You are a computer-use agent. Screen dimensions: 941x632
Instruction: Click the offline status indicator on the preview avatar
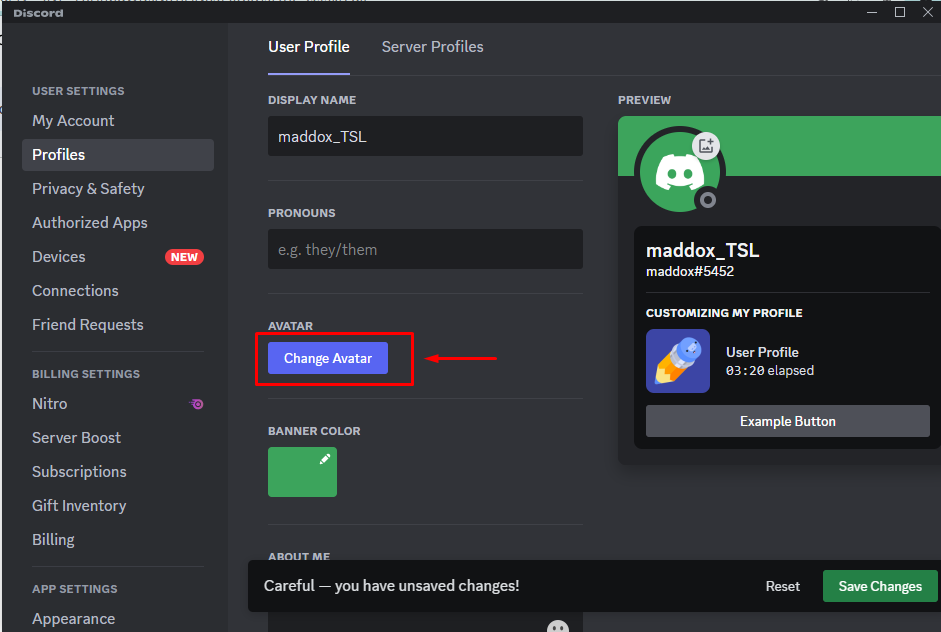coord(708,200)
